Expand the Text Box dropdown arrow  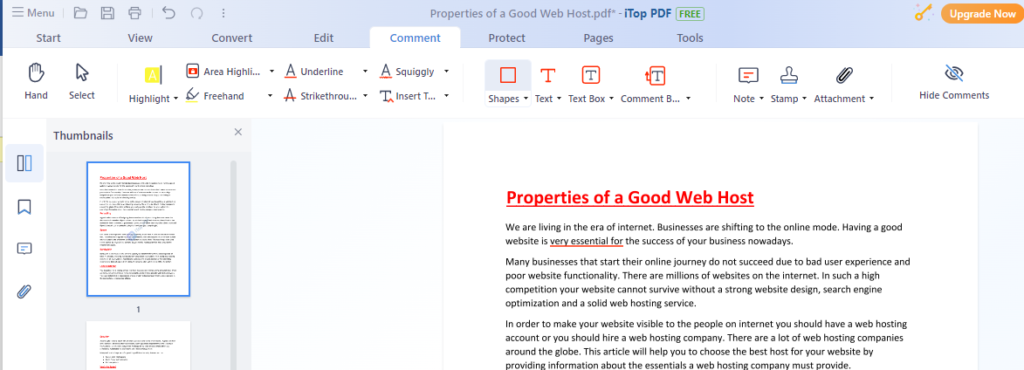611,99
